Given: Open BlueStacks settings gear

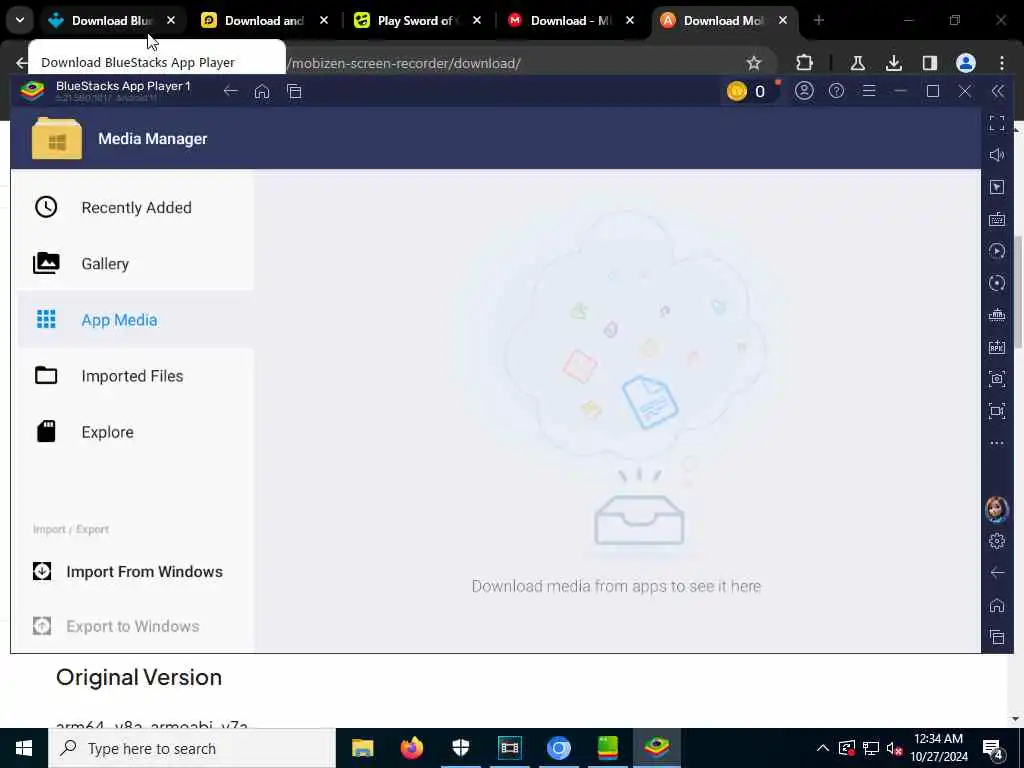Looking at the screenshot, I should point(997,541).
